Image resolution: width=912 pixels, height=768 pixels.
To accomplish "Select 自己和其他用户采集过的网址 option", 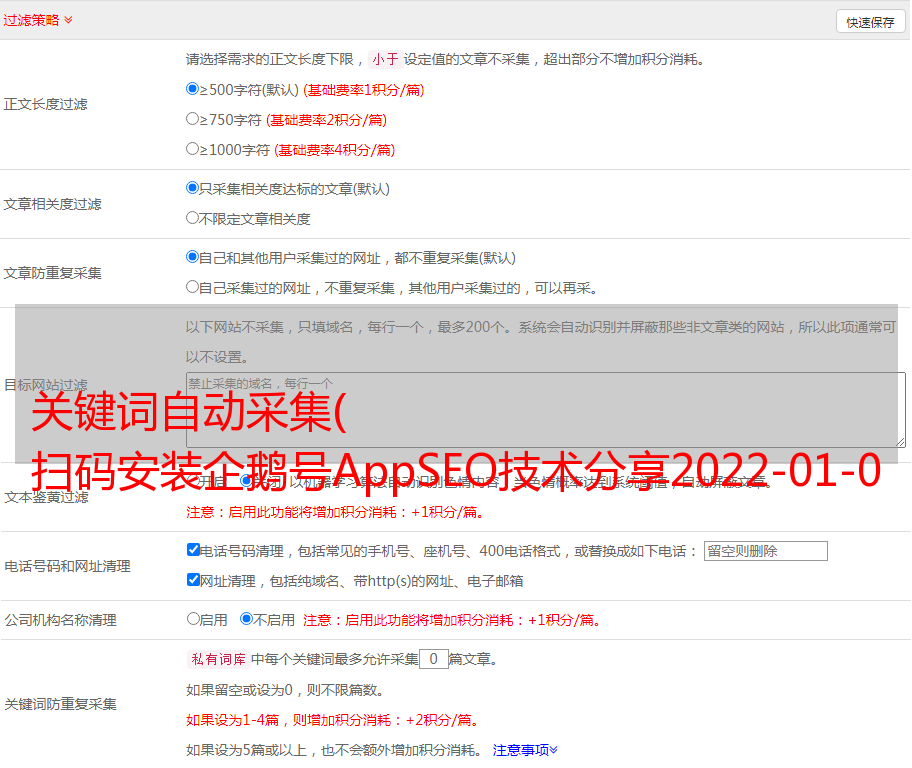I will (192, 257).
